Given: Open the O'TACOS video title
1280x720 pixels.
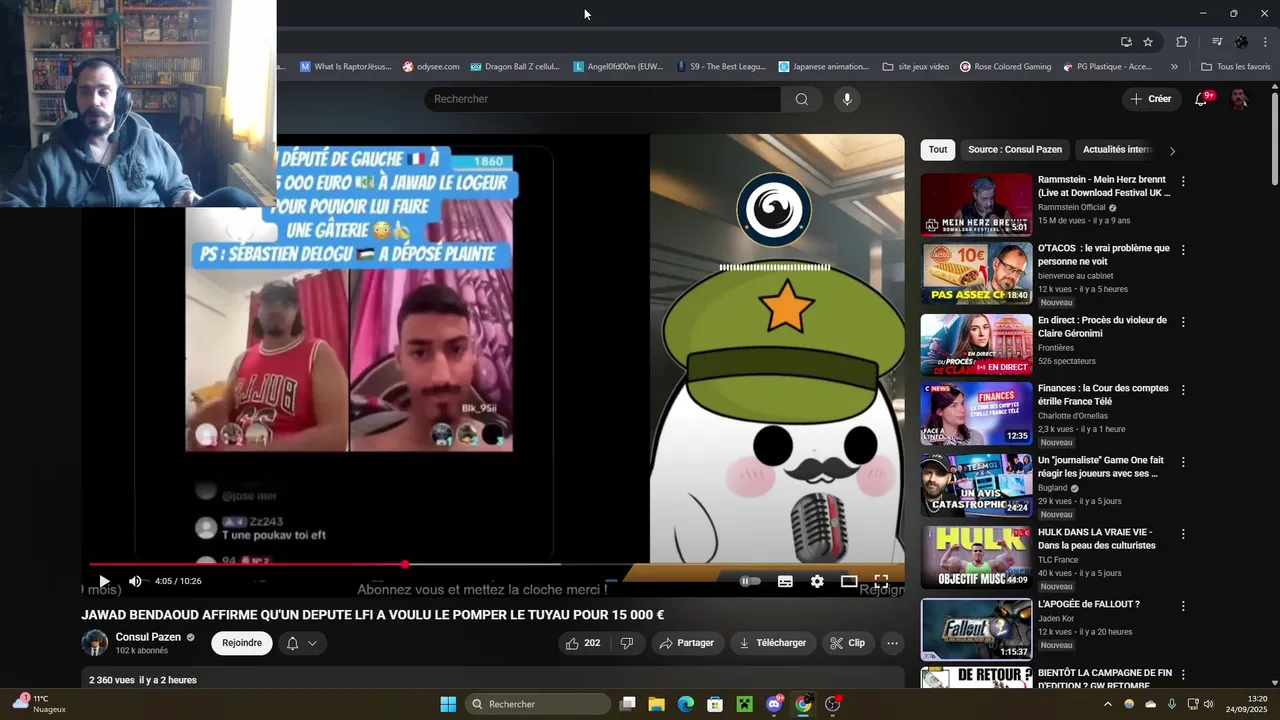Looking at the screenshot, I should [1104, 255].
